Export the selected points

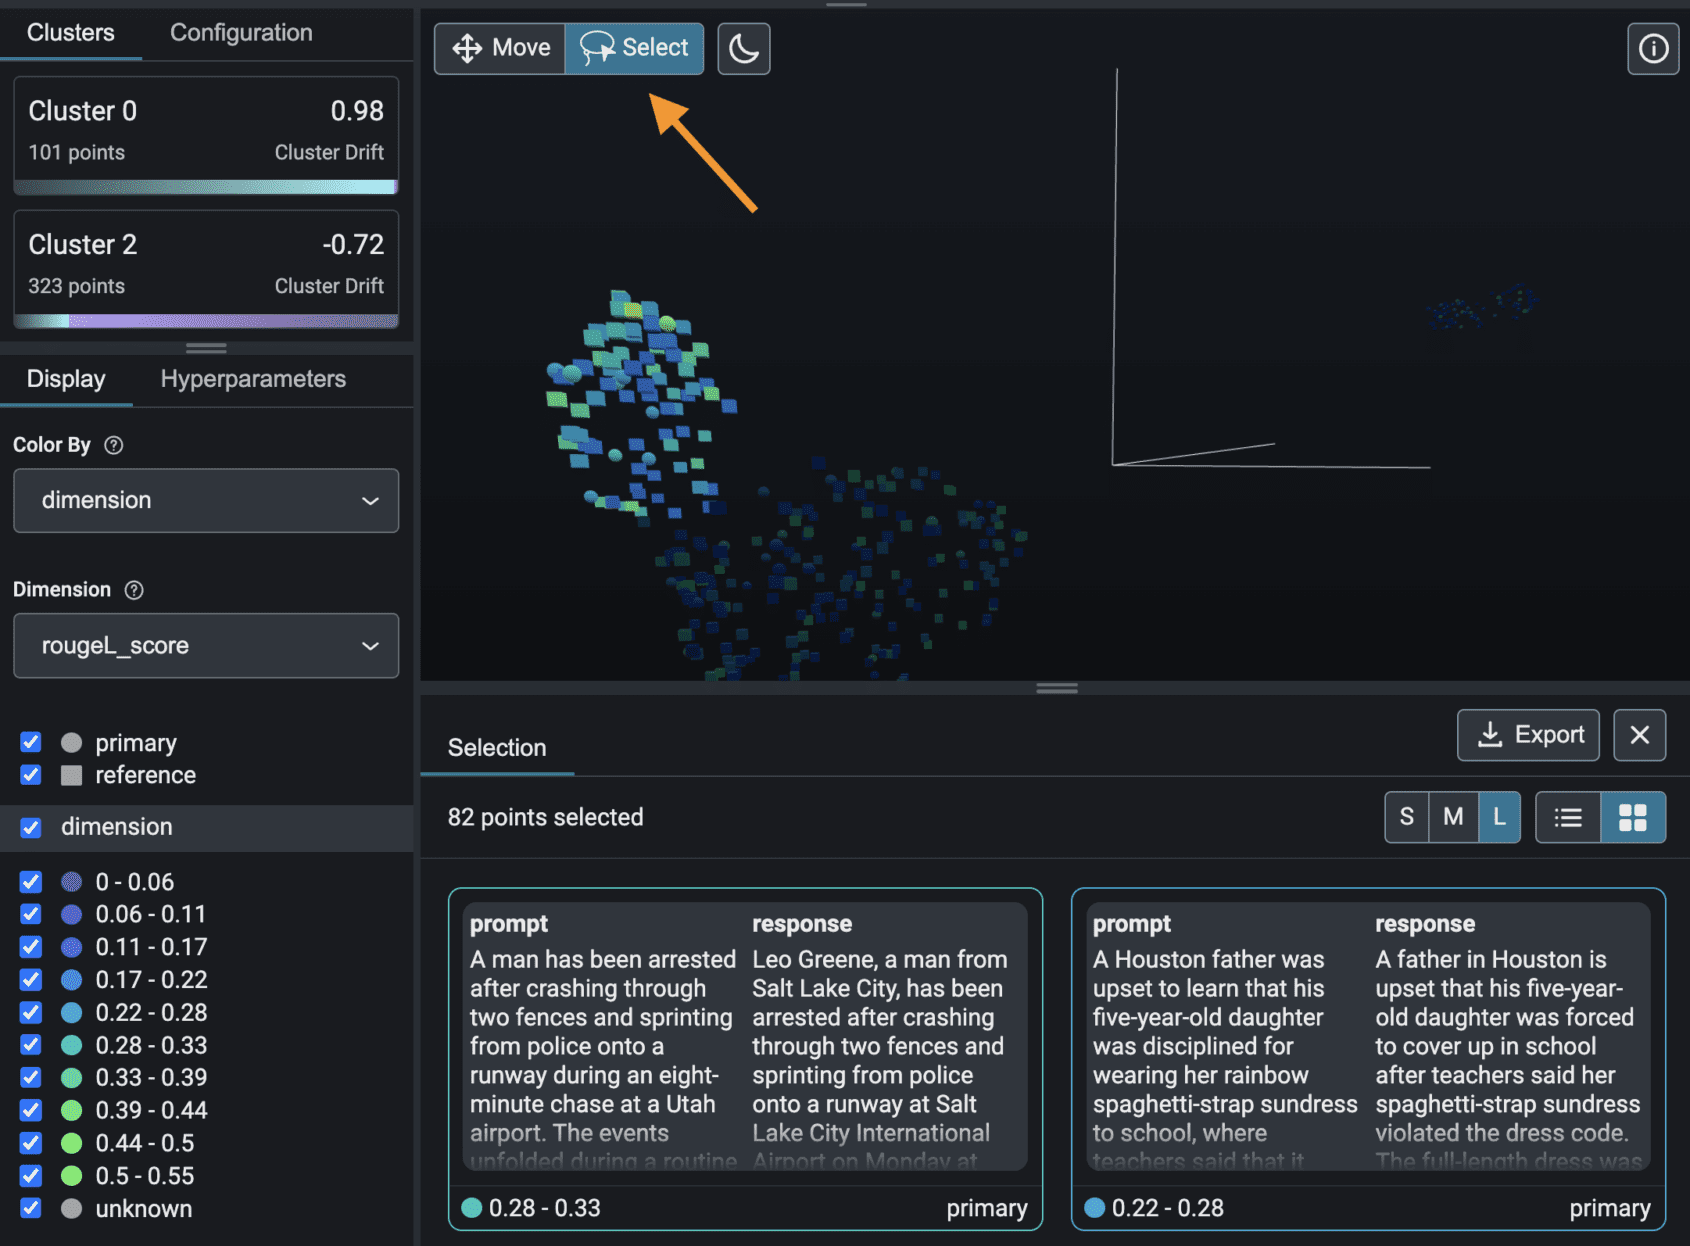[x=1528, y=735]
